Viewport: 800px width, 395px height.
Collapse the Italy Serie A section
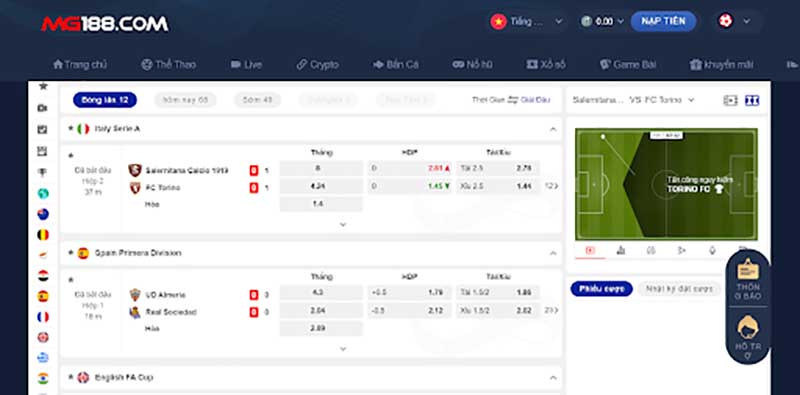[553, 129]
